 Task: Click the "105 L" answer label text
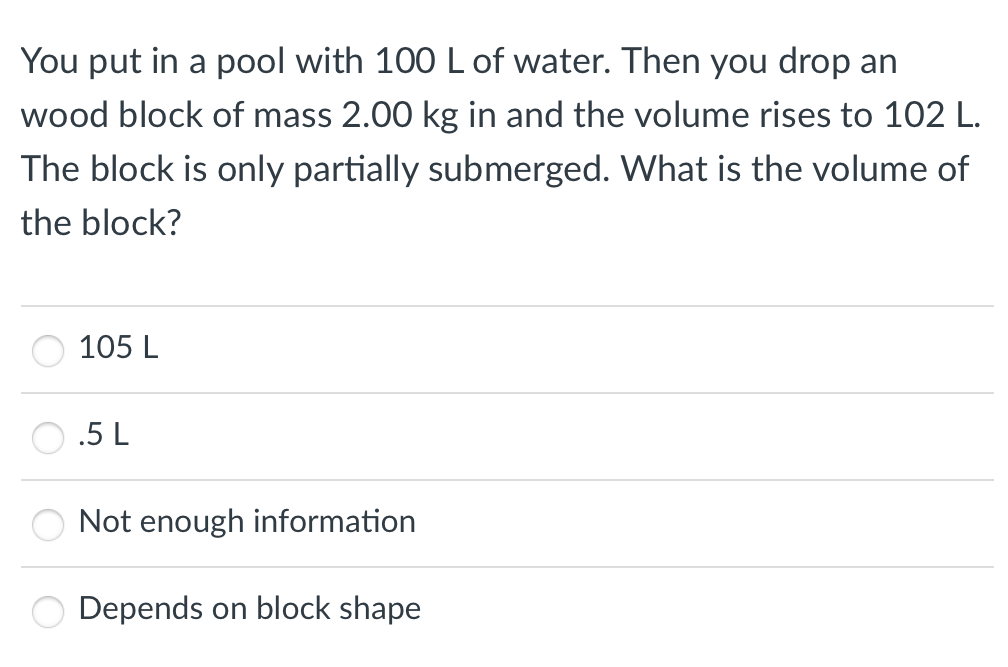118,348
